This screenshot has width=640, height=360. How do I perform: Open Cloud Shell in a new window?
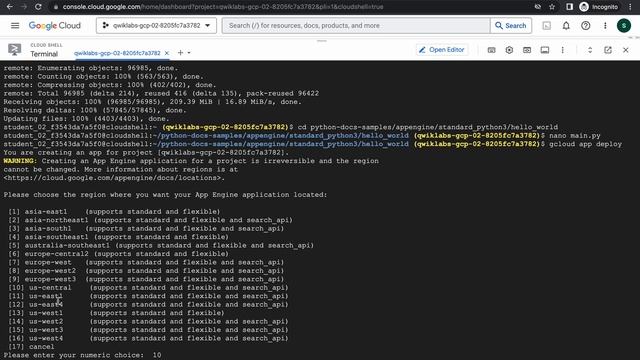point(608,50)
